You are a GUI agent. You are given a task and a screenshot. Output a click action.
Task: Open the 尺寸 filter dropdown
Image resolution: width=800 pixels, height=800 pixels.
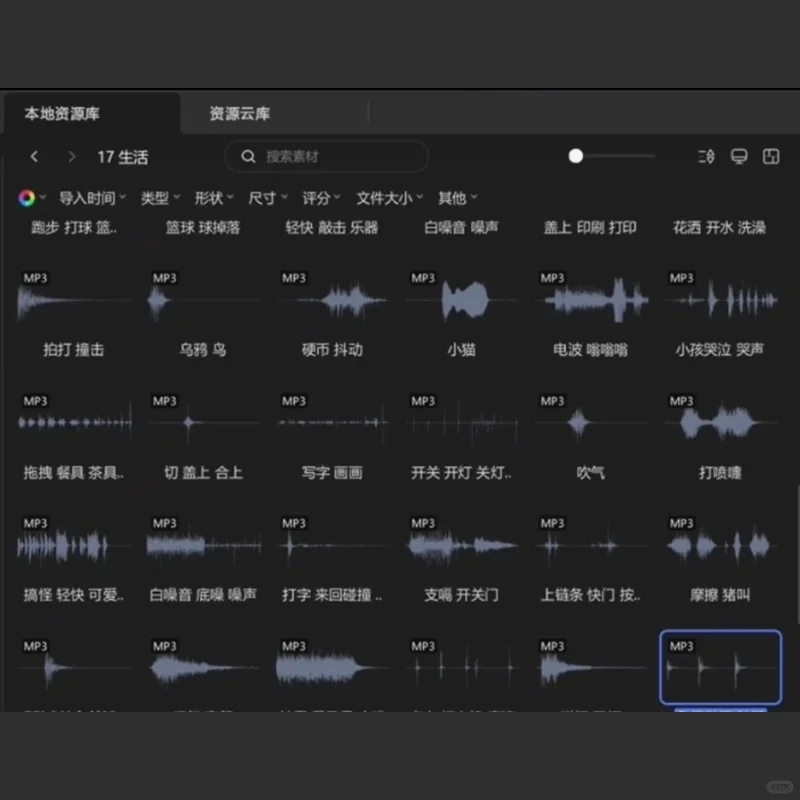tap(264, 198)
